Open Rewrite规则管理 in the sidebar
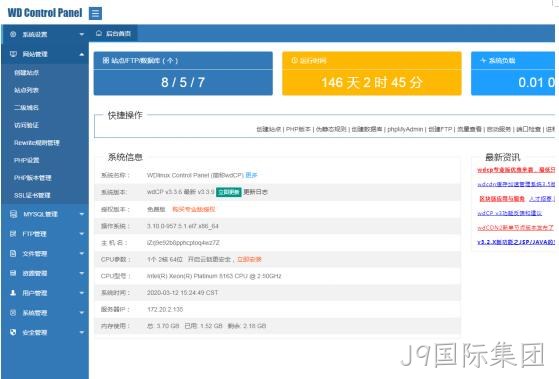This screenshot has width=559, height=379. tap(37, 143)
